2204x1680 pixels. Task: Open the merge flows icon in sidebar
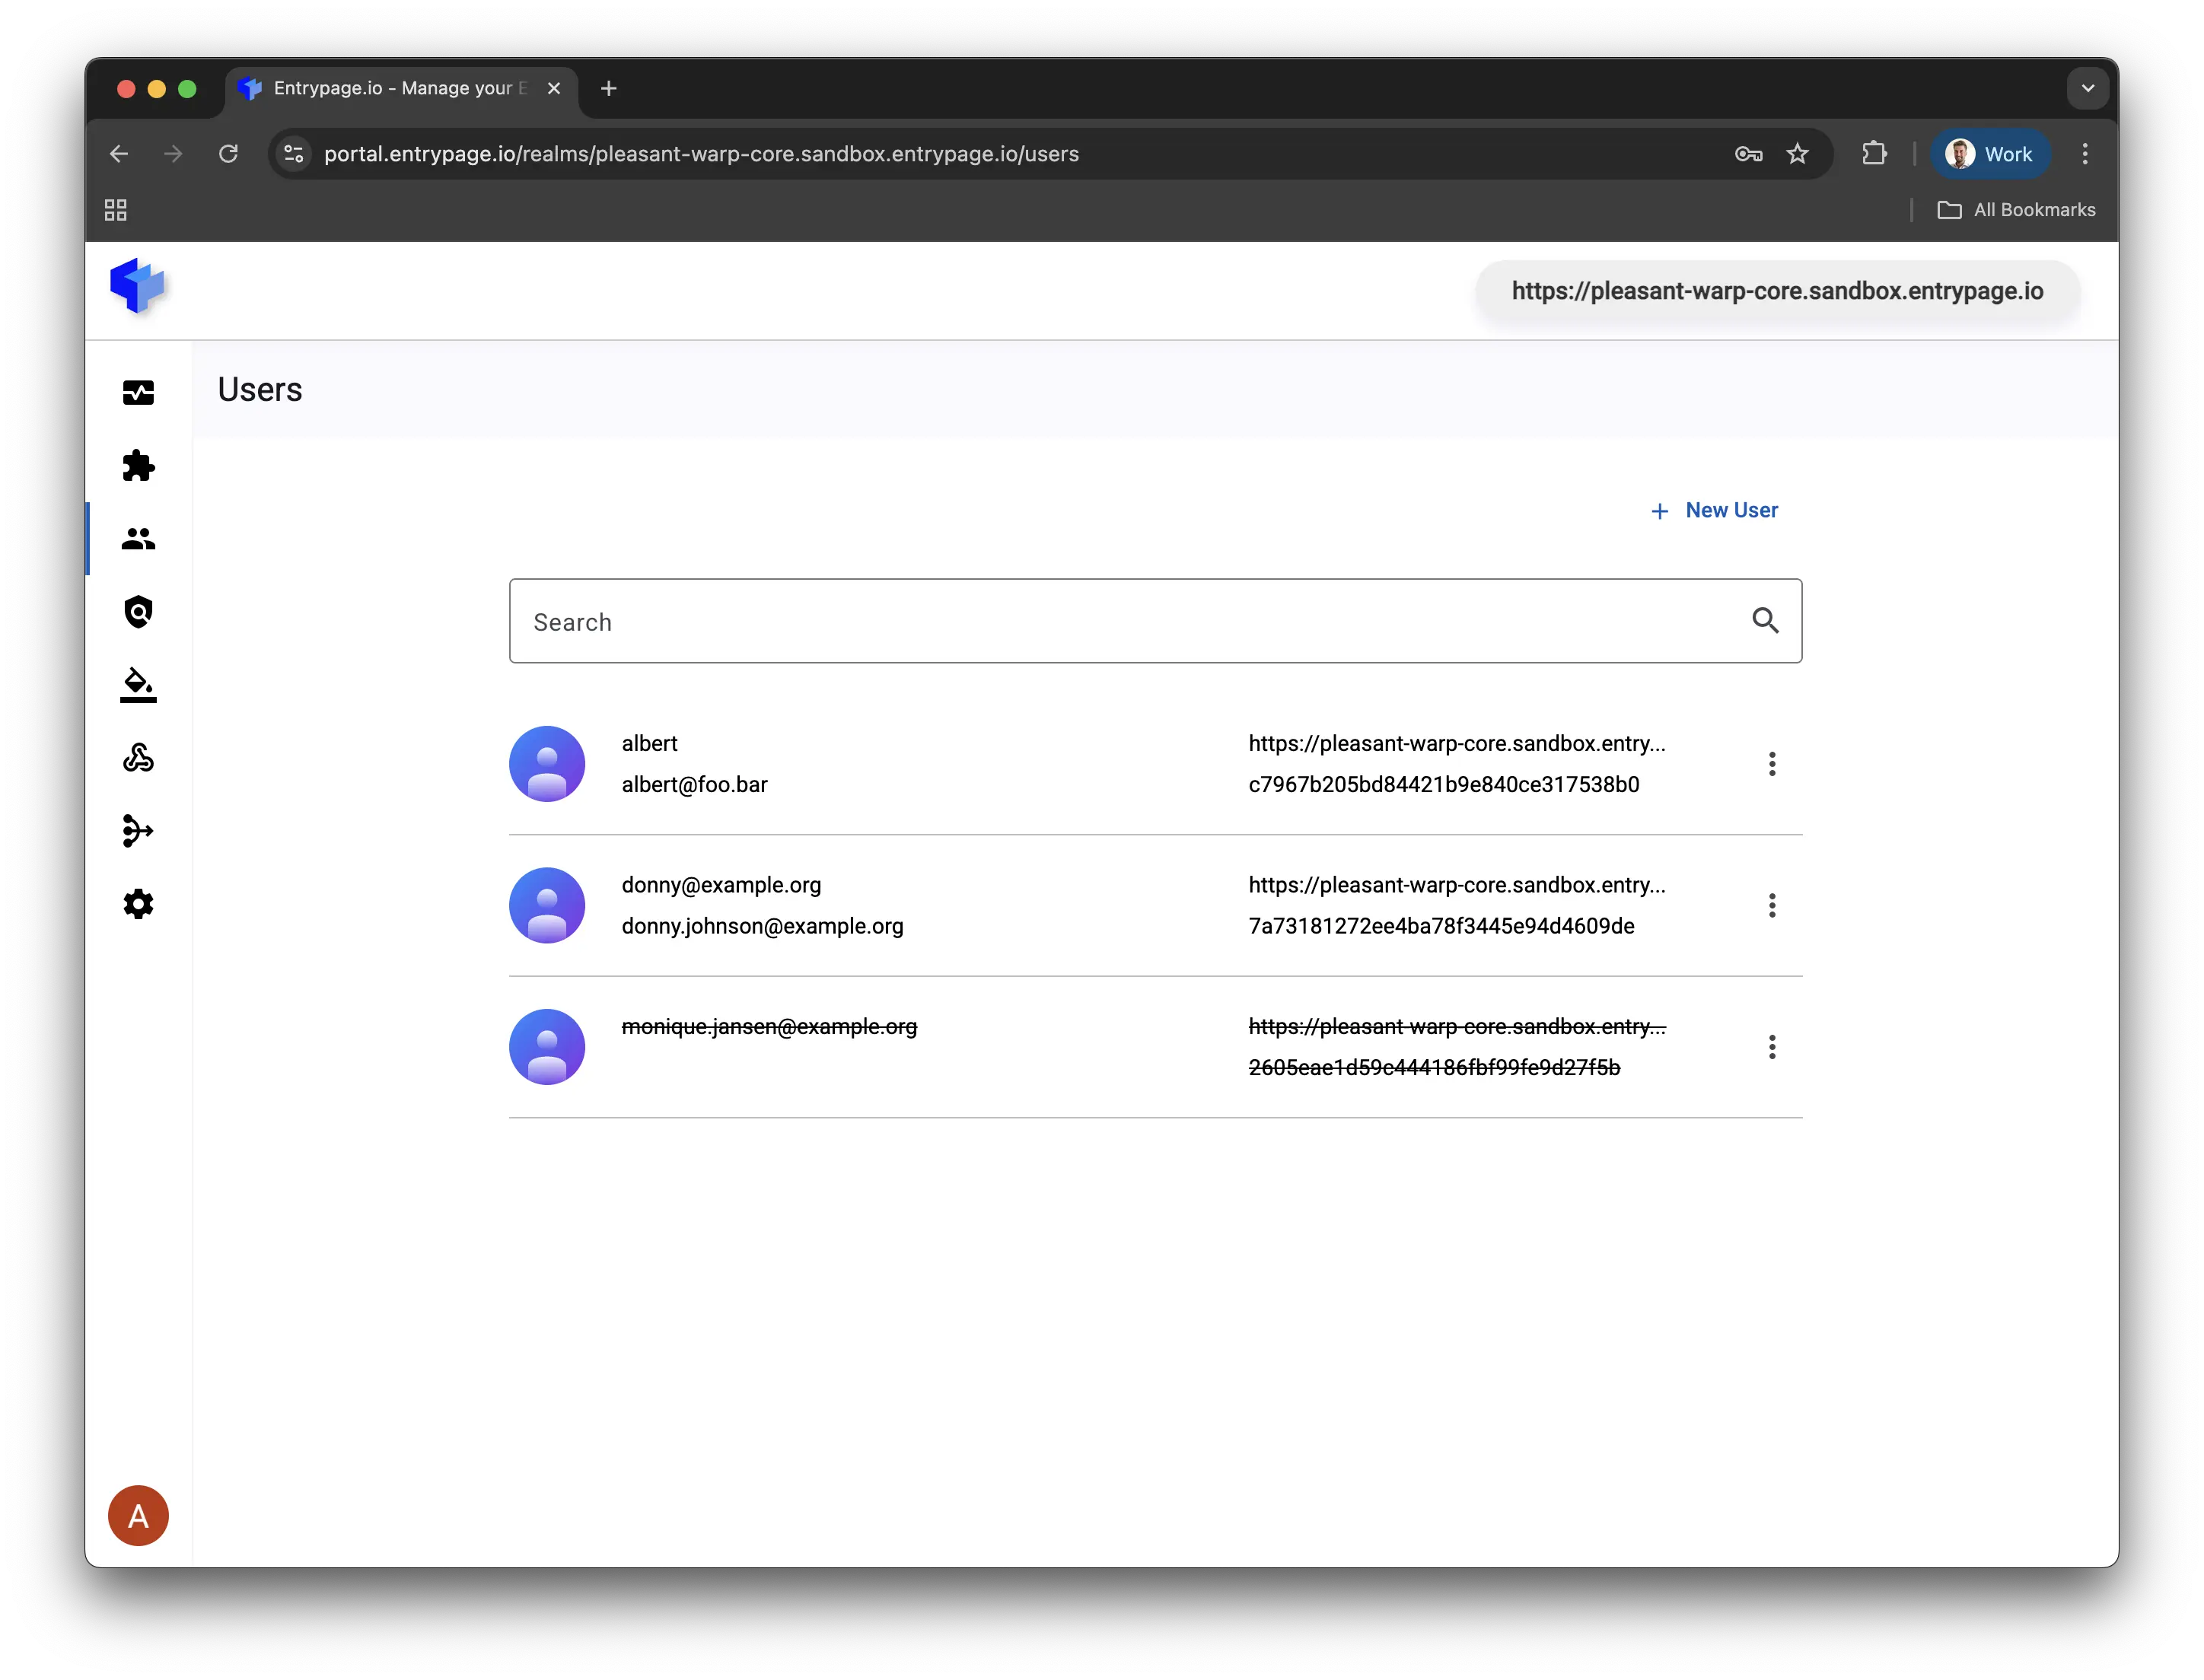[x=138, y=831]
